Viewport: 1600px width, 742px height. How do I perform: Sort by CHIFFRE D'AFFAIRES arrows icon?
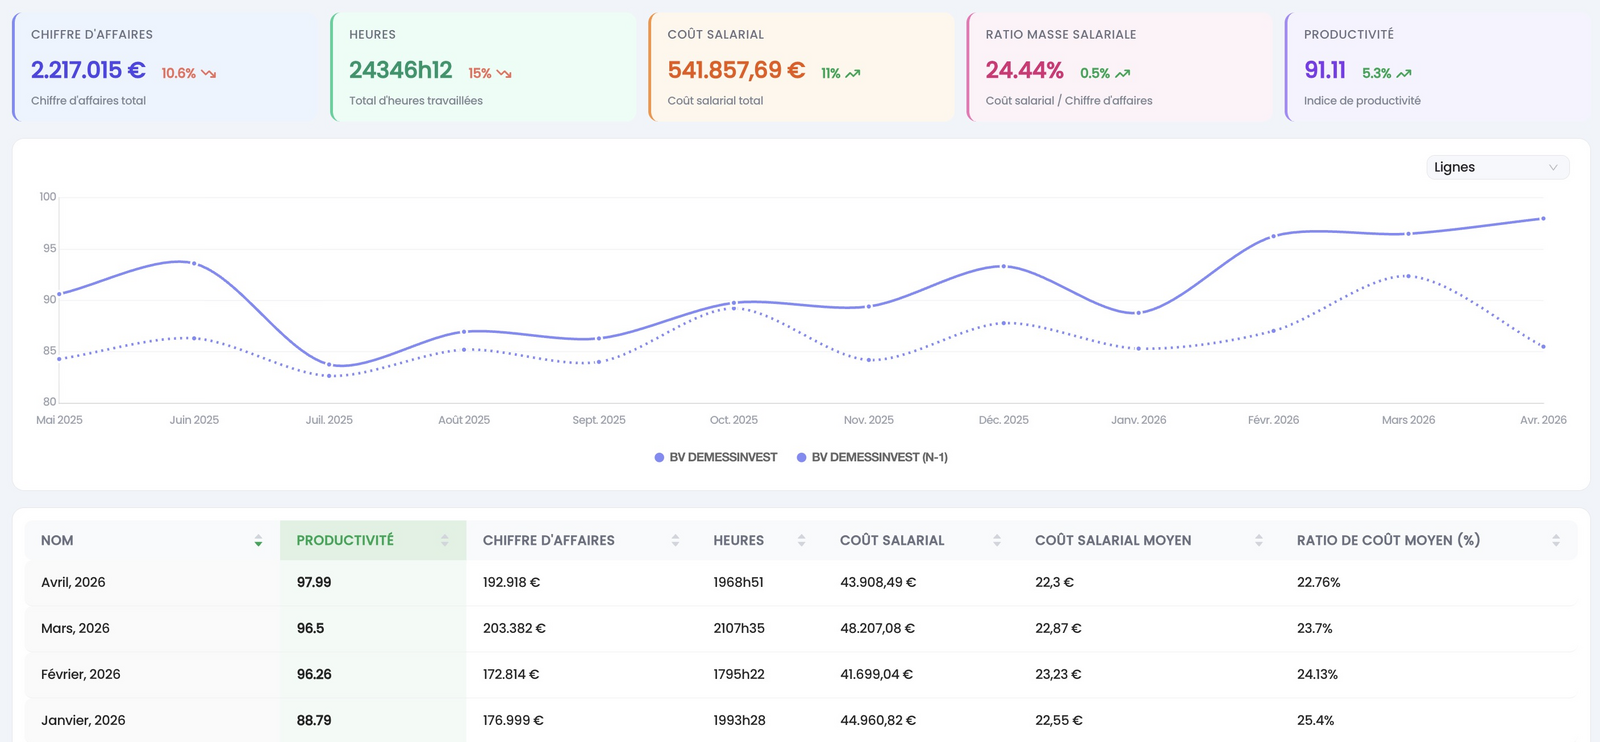(x=675, y=541)
